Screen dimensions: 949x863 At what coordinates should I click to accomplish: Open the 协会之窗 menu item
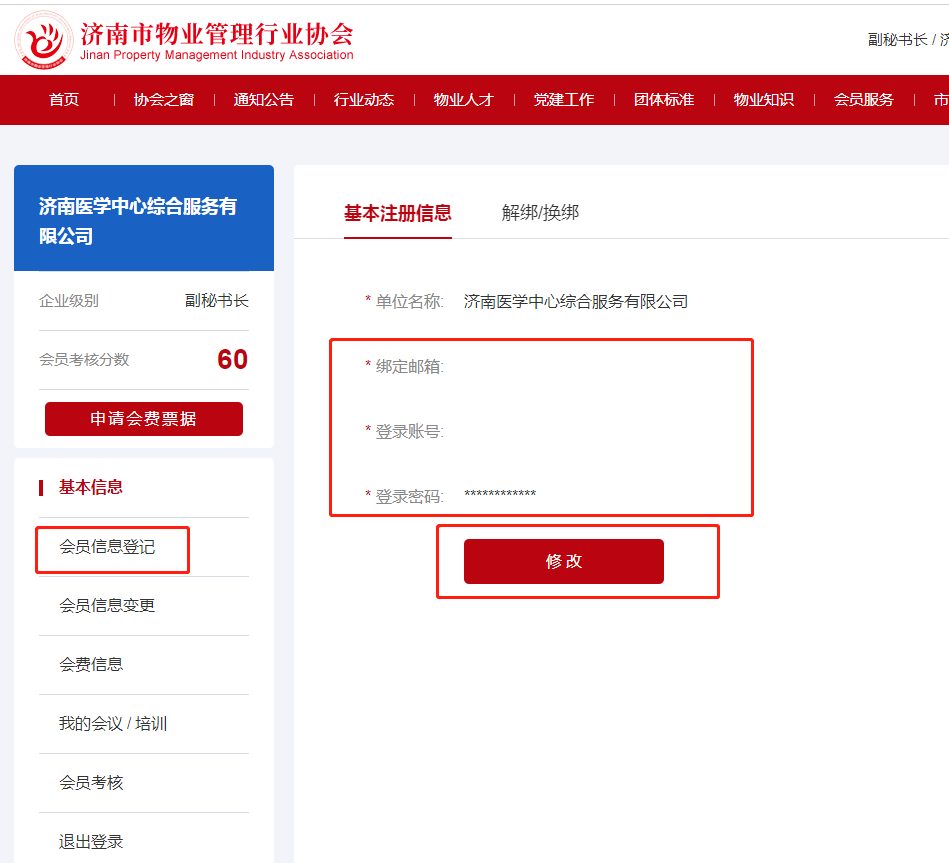click(x=164, y=100)
